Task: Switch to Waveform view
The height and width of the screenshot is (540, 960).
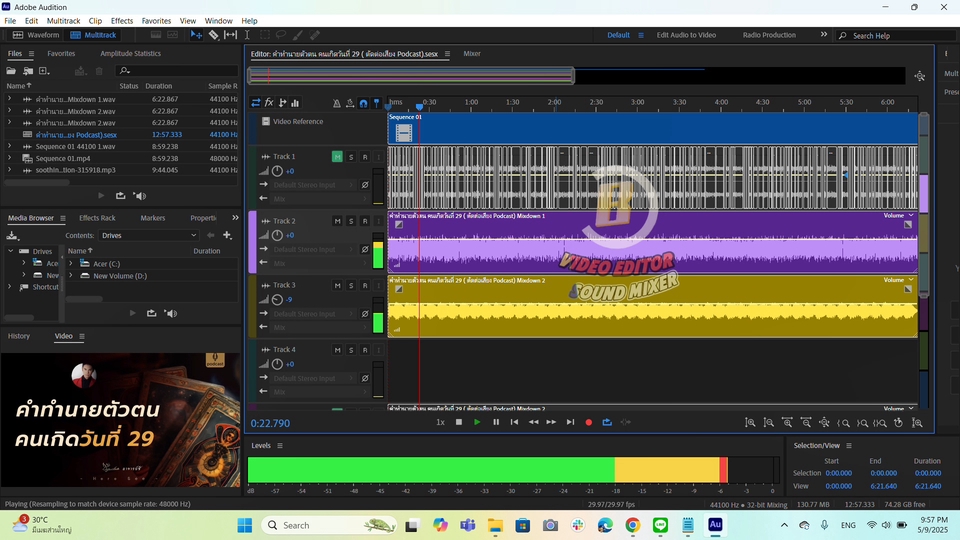Action: pos(37,35)
